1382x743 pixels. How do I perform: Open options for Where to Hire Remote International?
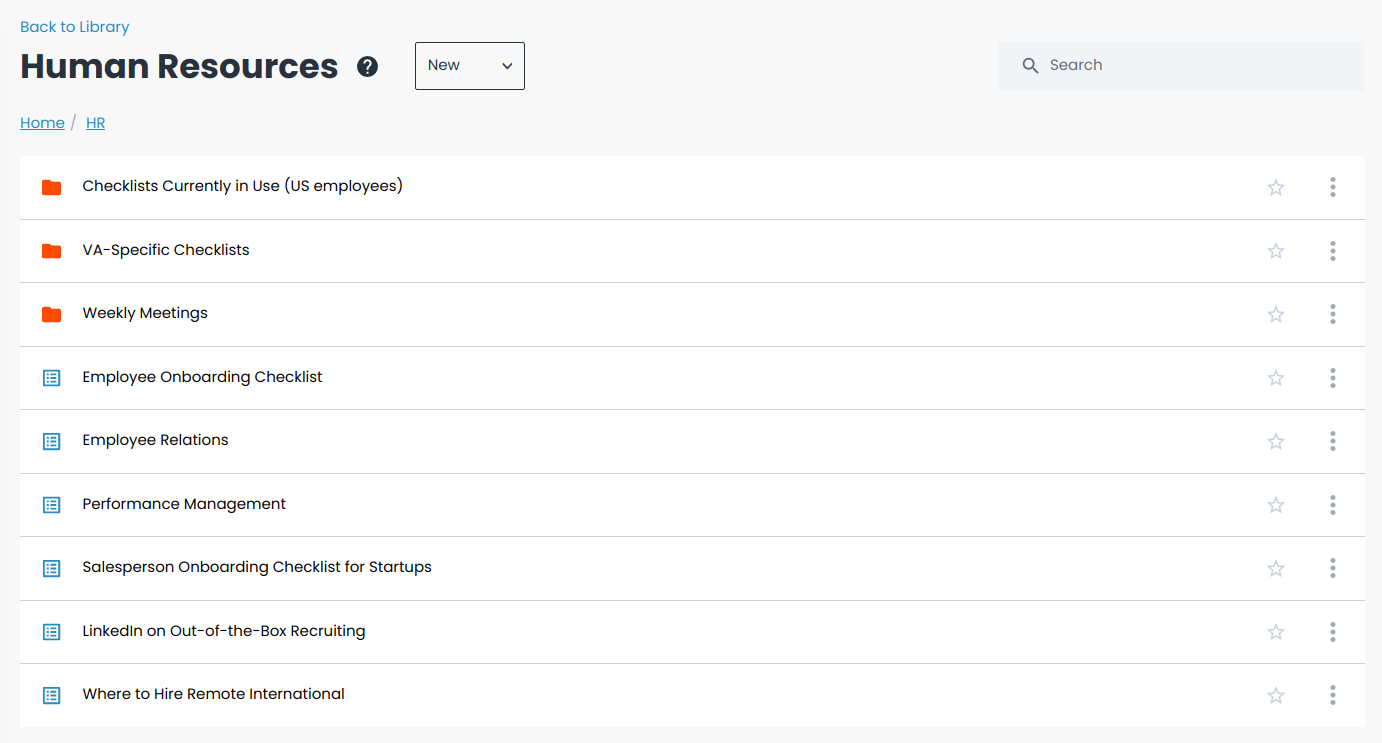(x=1333, y=695)
